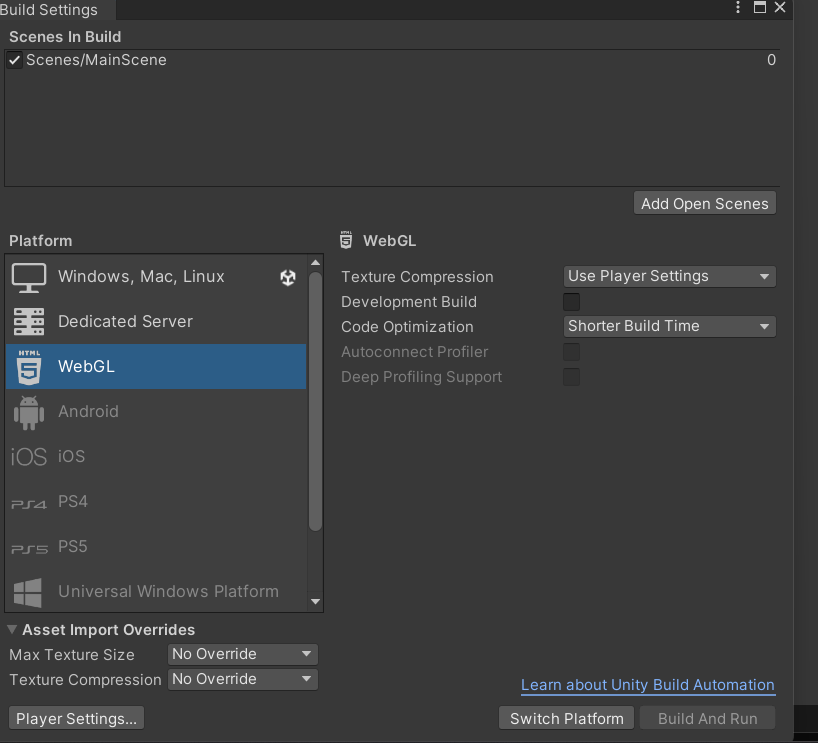Screen dimensions: 818x743
Task: Click the PS4 platform icon
Action: click(x=29, y=503)
